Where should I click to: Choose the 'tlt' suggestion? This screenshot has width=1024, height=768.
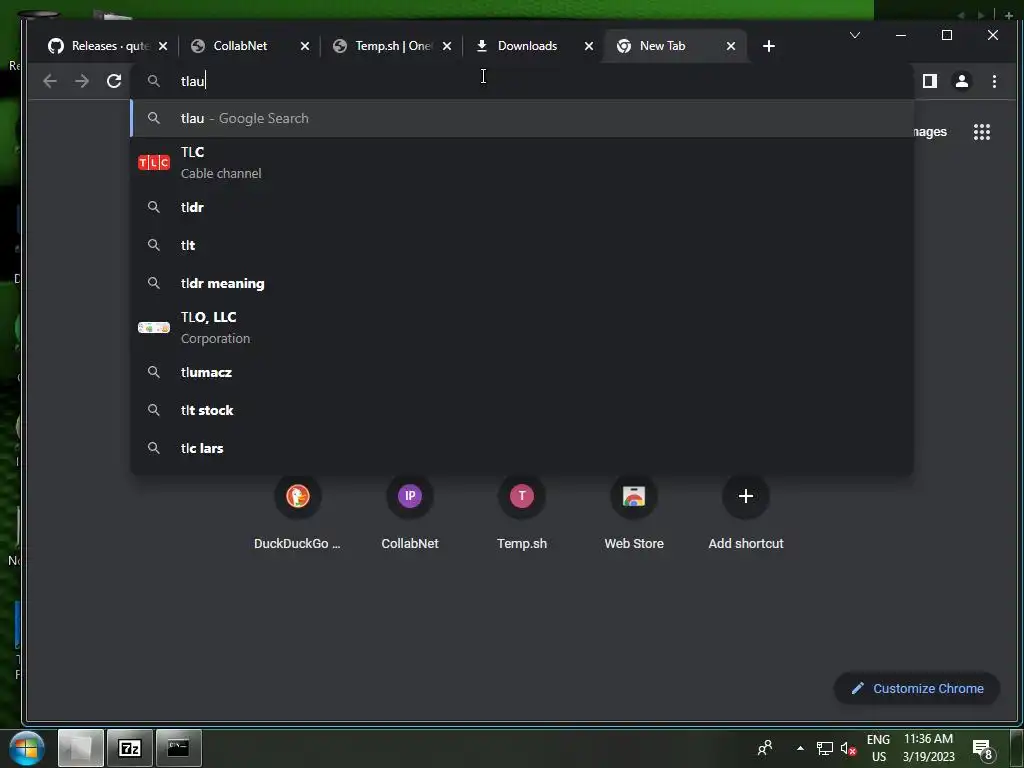tap(522, 245)
